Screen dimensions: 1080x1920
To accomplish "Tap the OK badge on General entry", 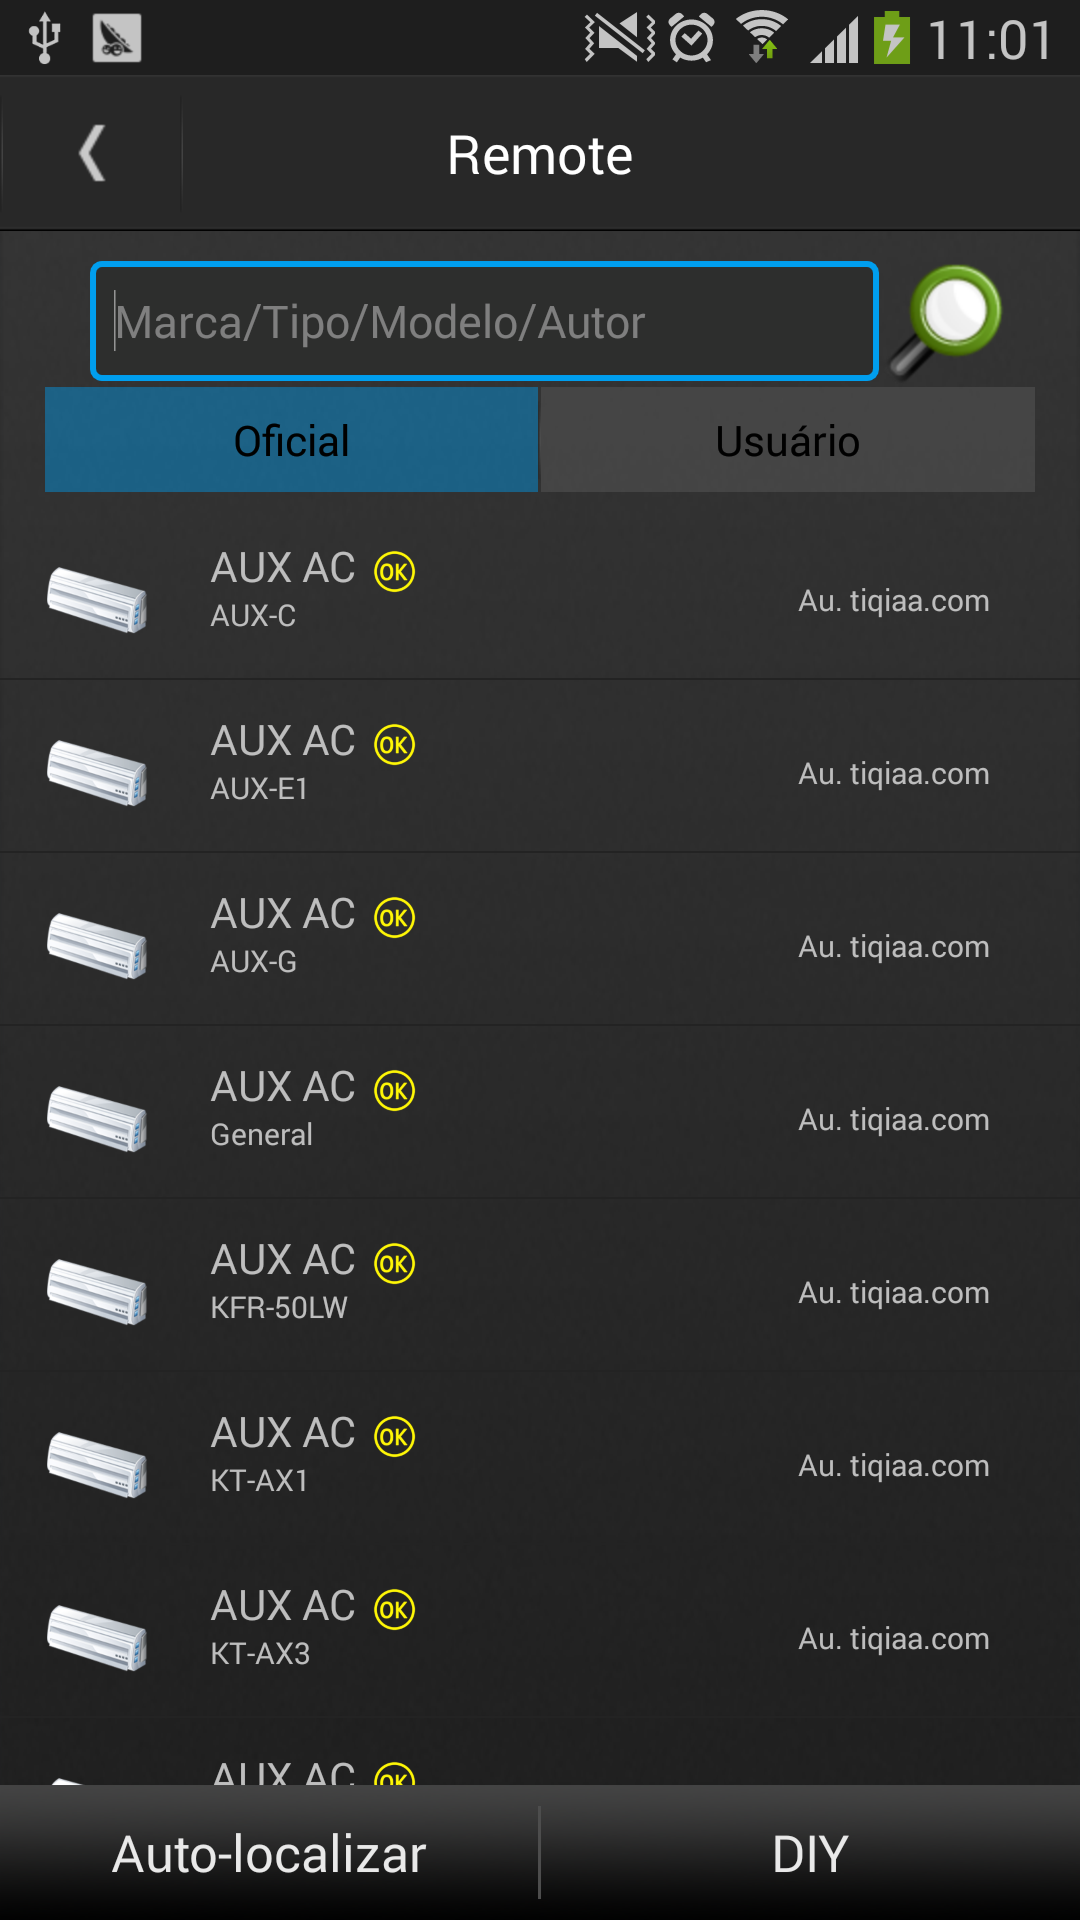I will (394, 1091).
